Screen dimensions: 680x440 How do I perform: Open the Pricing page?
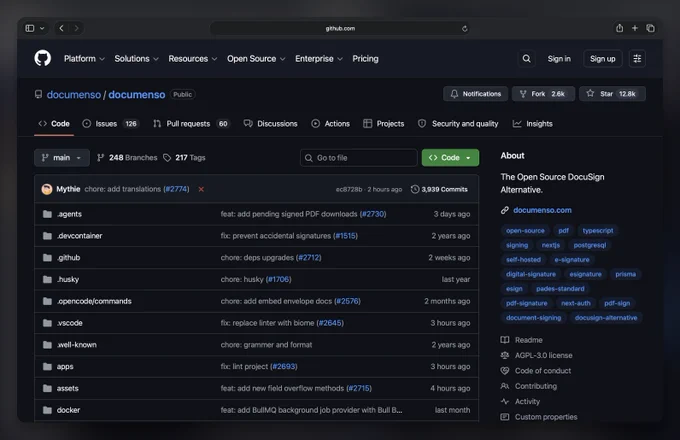(x=365, y=59)
